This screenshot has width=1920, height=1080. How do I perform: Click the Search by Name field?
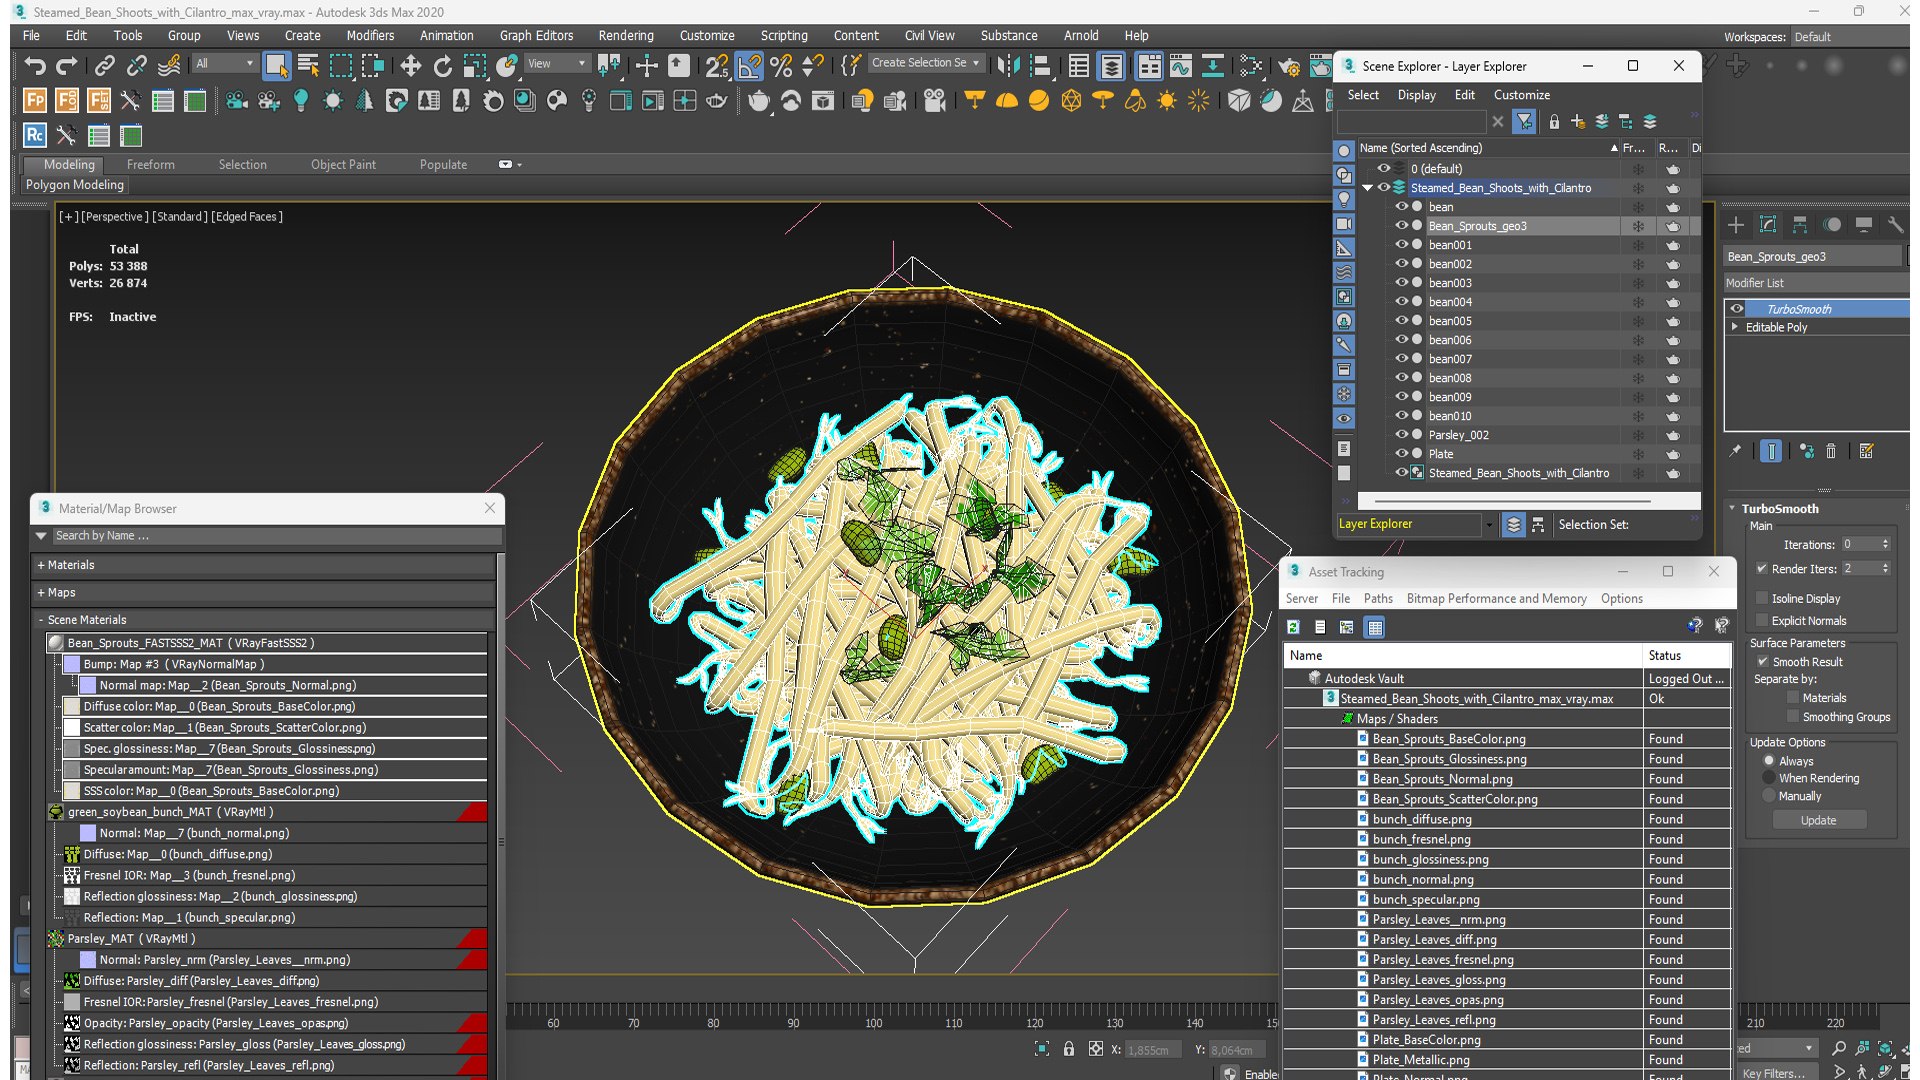[x=277, y=536]
